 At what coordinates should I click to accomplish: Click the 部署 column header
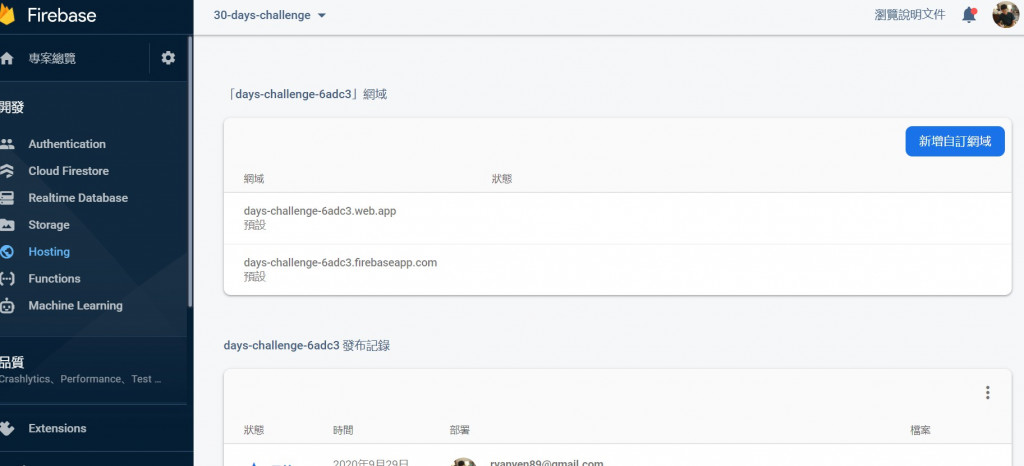460,430
